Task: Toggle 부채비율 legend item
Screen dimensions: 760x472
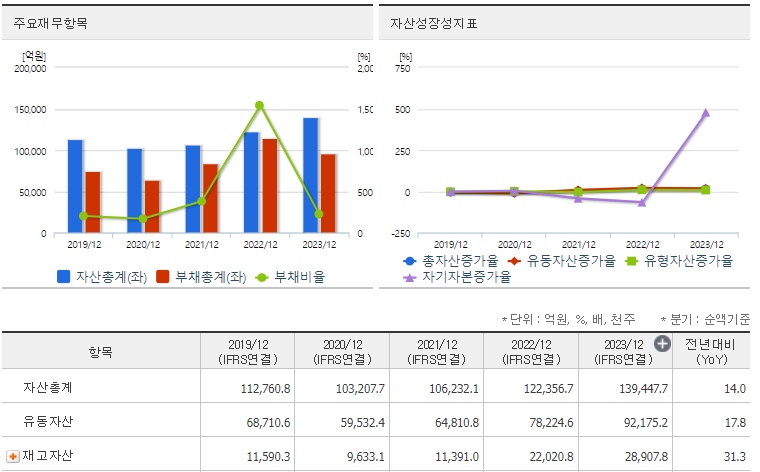Action: pyautogui.click(x=290, y=277)
